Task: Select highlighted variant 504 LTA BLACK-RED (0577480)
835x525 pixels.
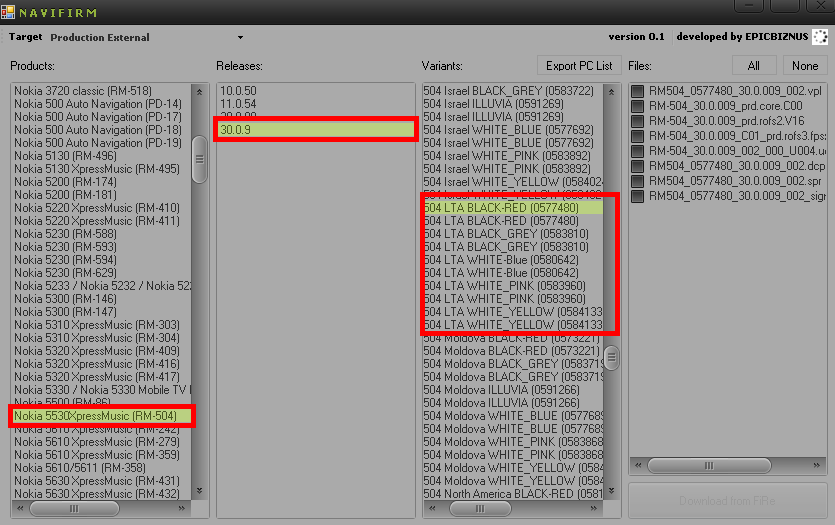Action: 513,208
